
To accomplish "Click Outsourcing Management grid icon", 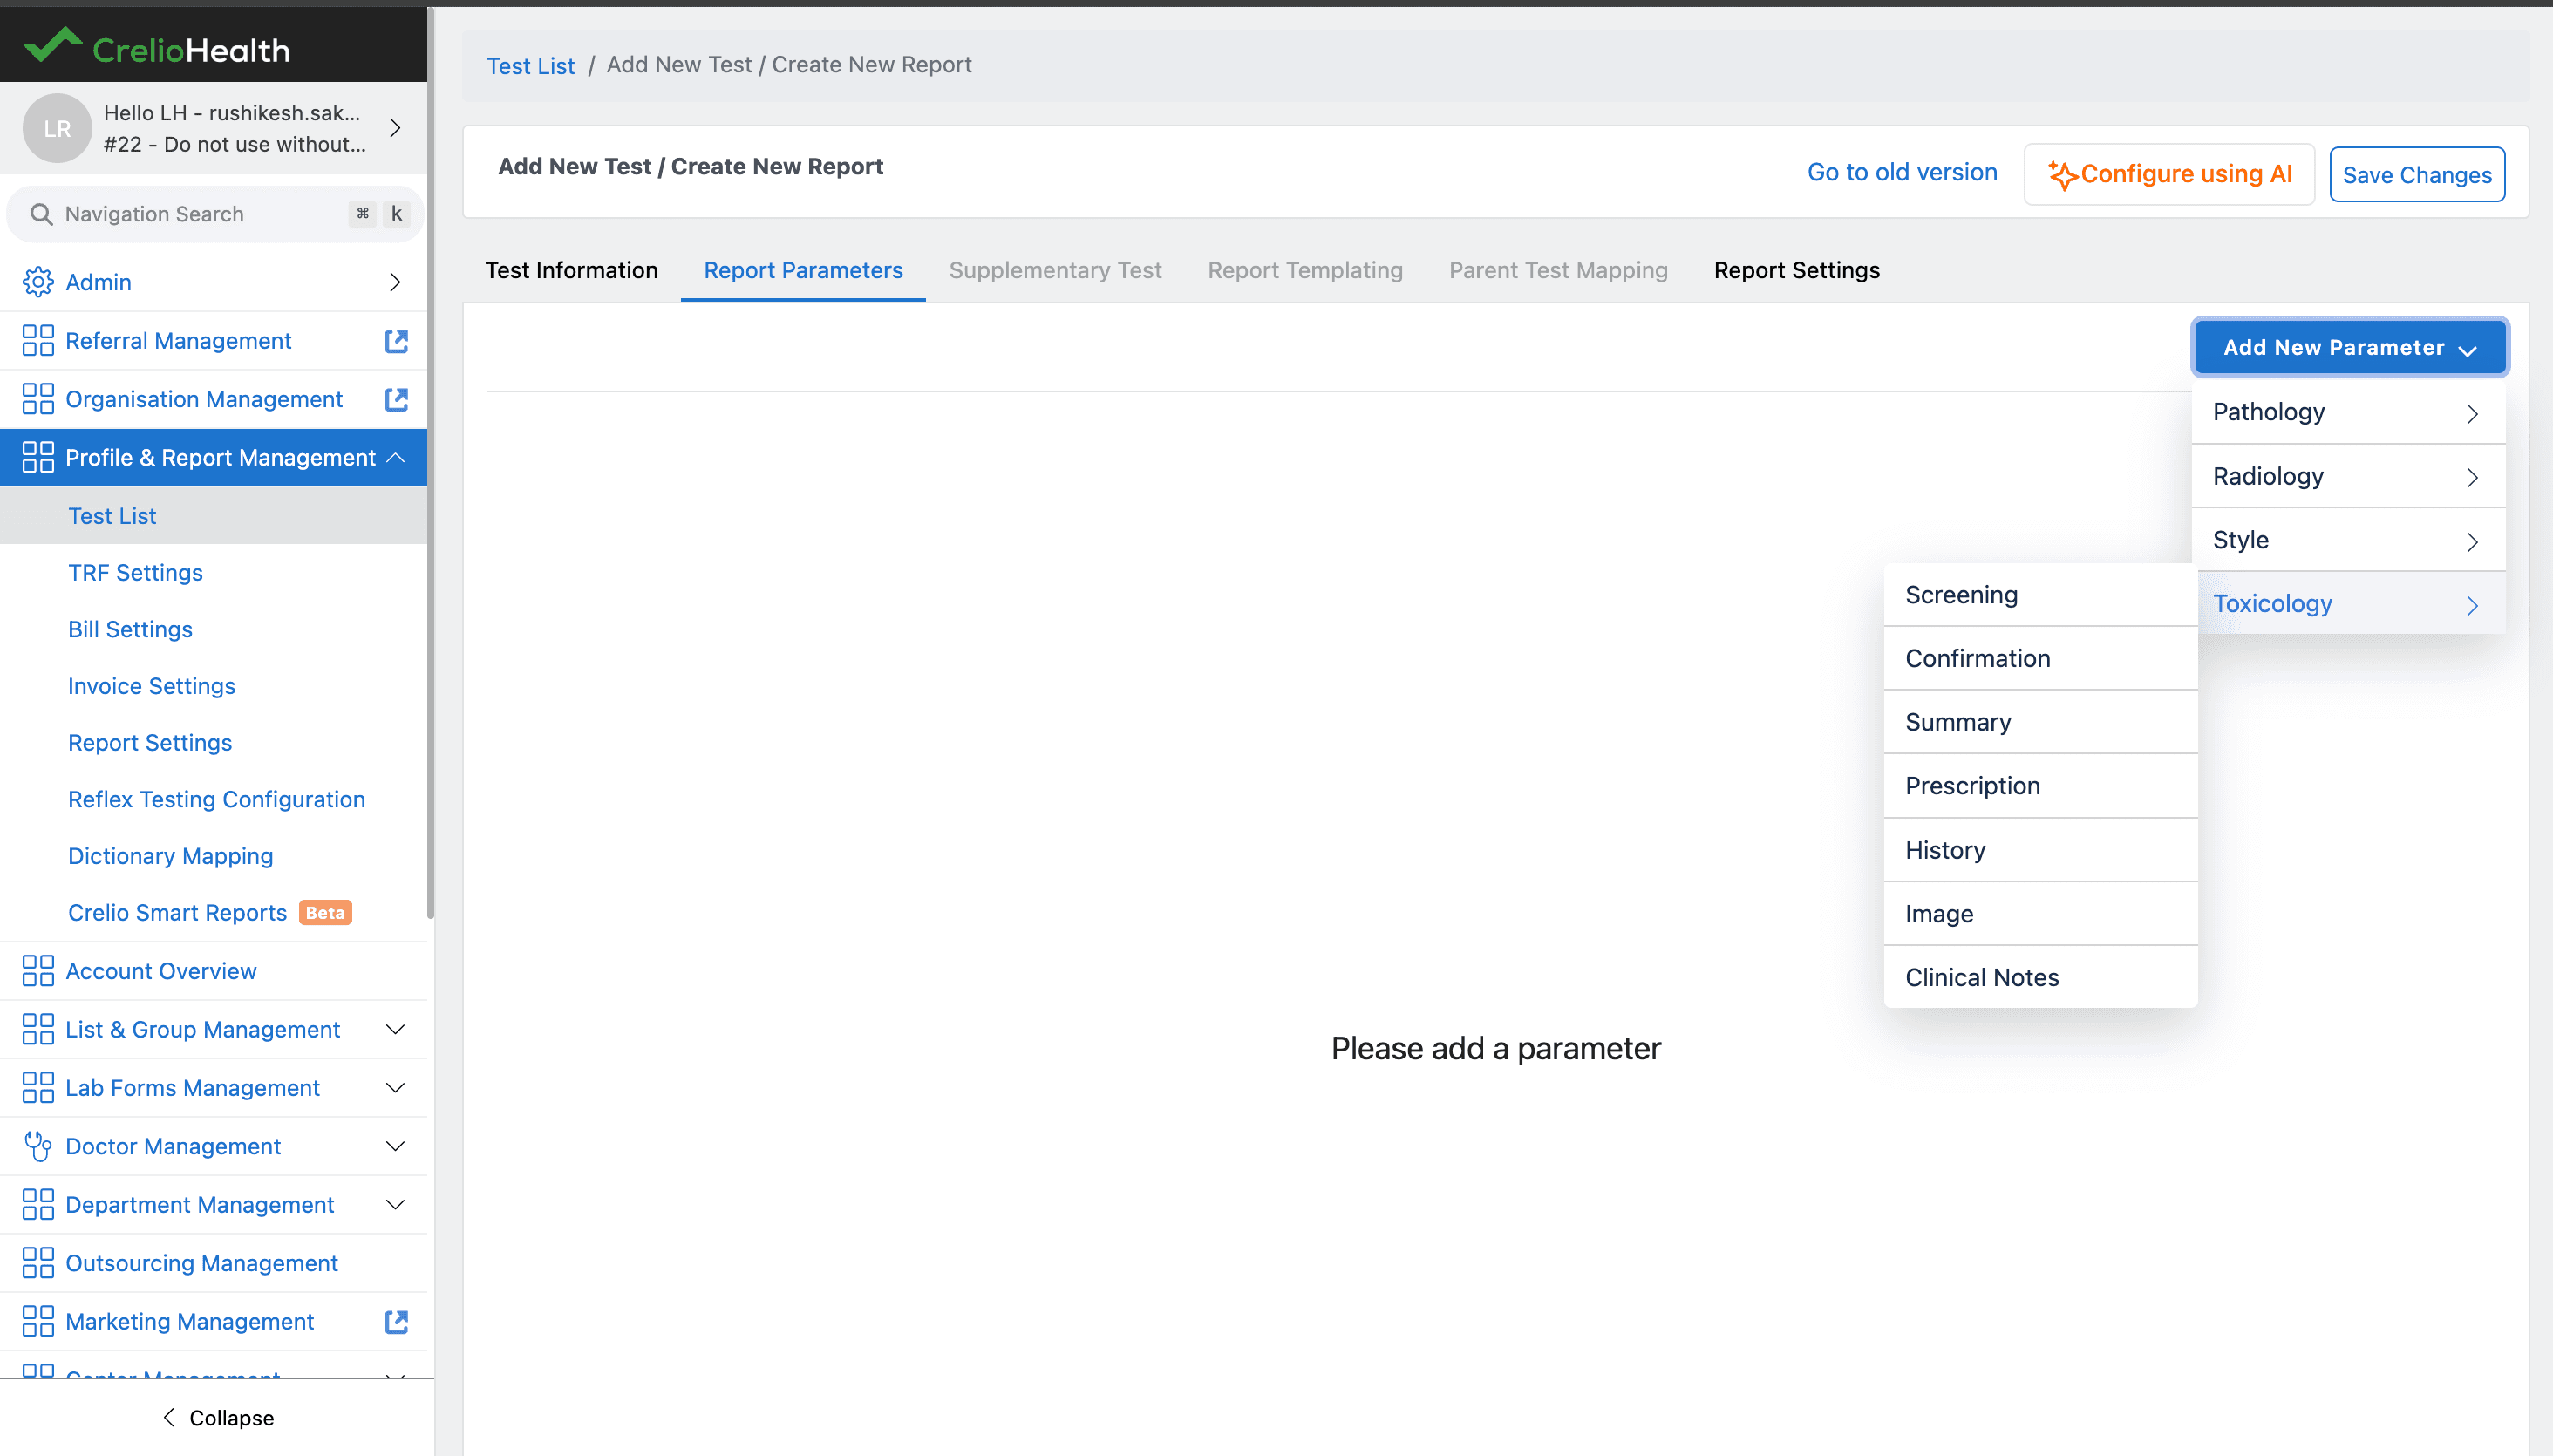I will (38, 1263).
